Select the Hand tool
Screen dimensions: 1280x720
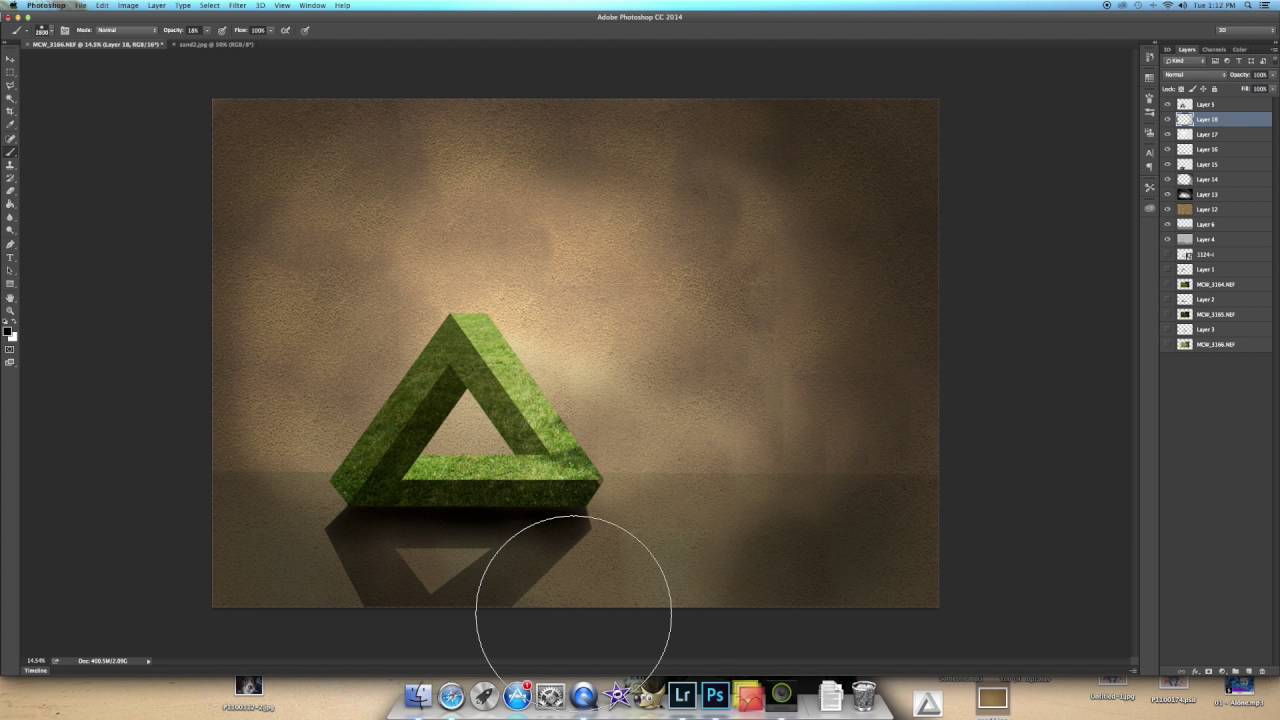tap(10, 297)
